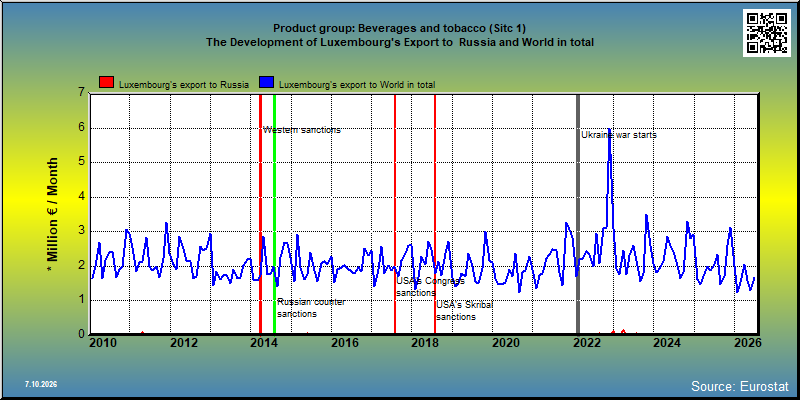Click the y-axis value 1

[82, 300]
